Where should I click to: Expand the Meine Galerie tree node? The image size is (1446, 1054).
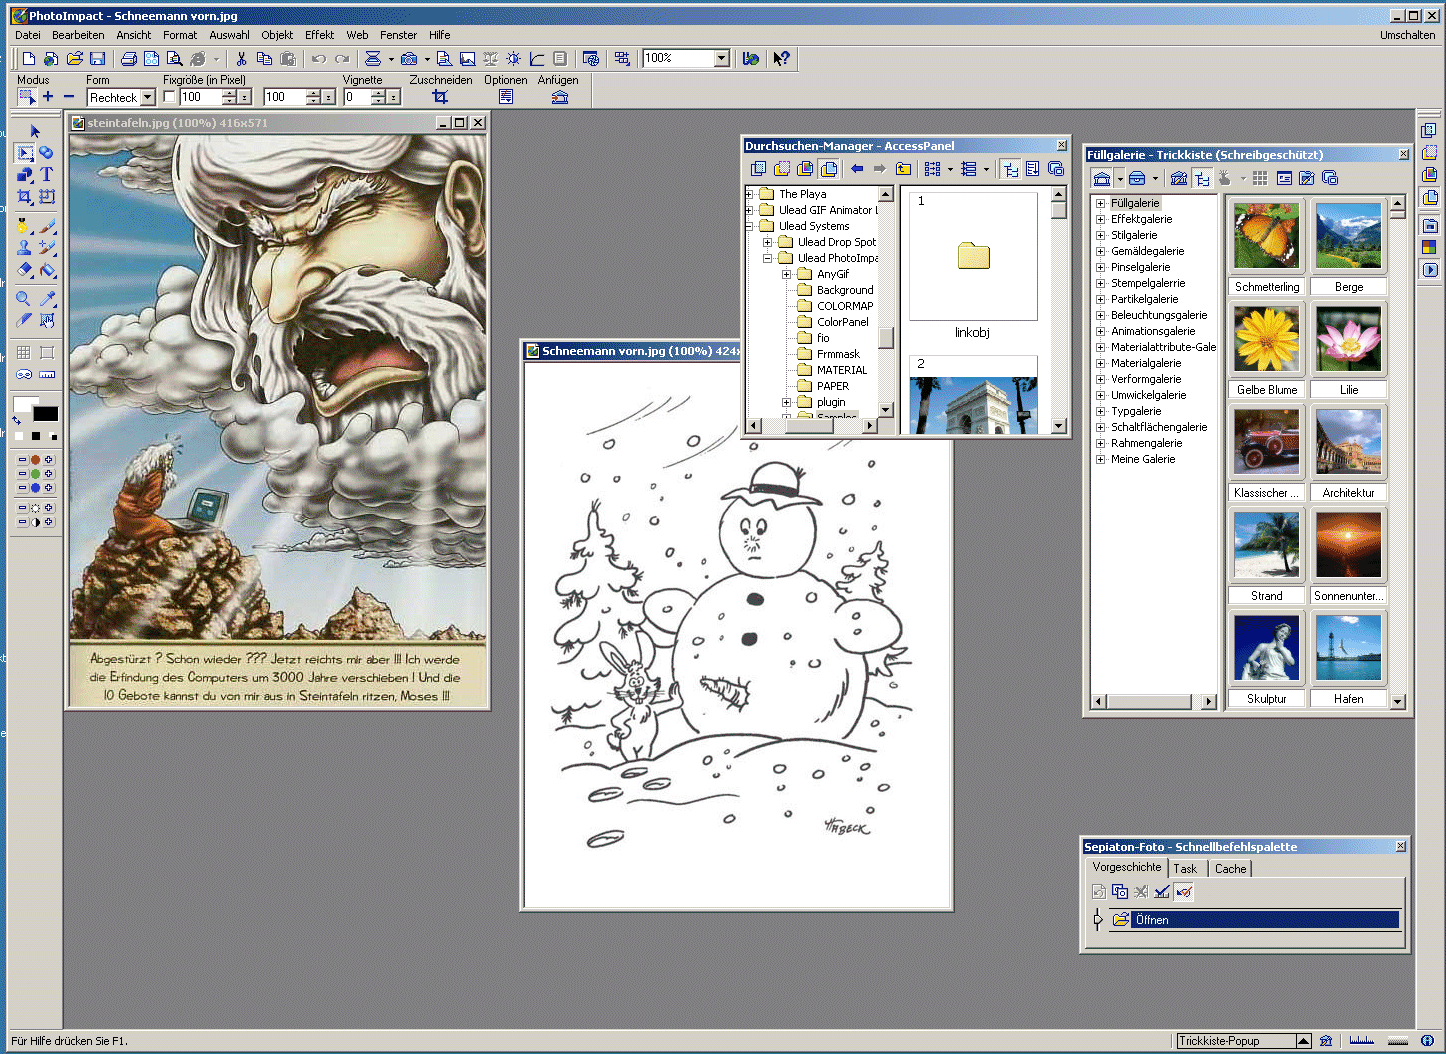[x=1100, y=459]
